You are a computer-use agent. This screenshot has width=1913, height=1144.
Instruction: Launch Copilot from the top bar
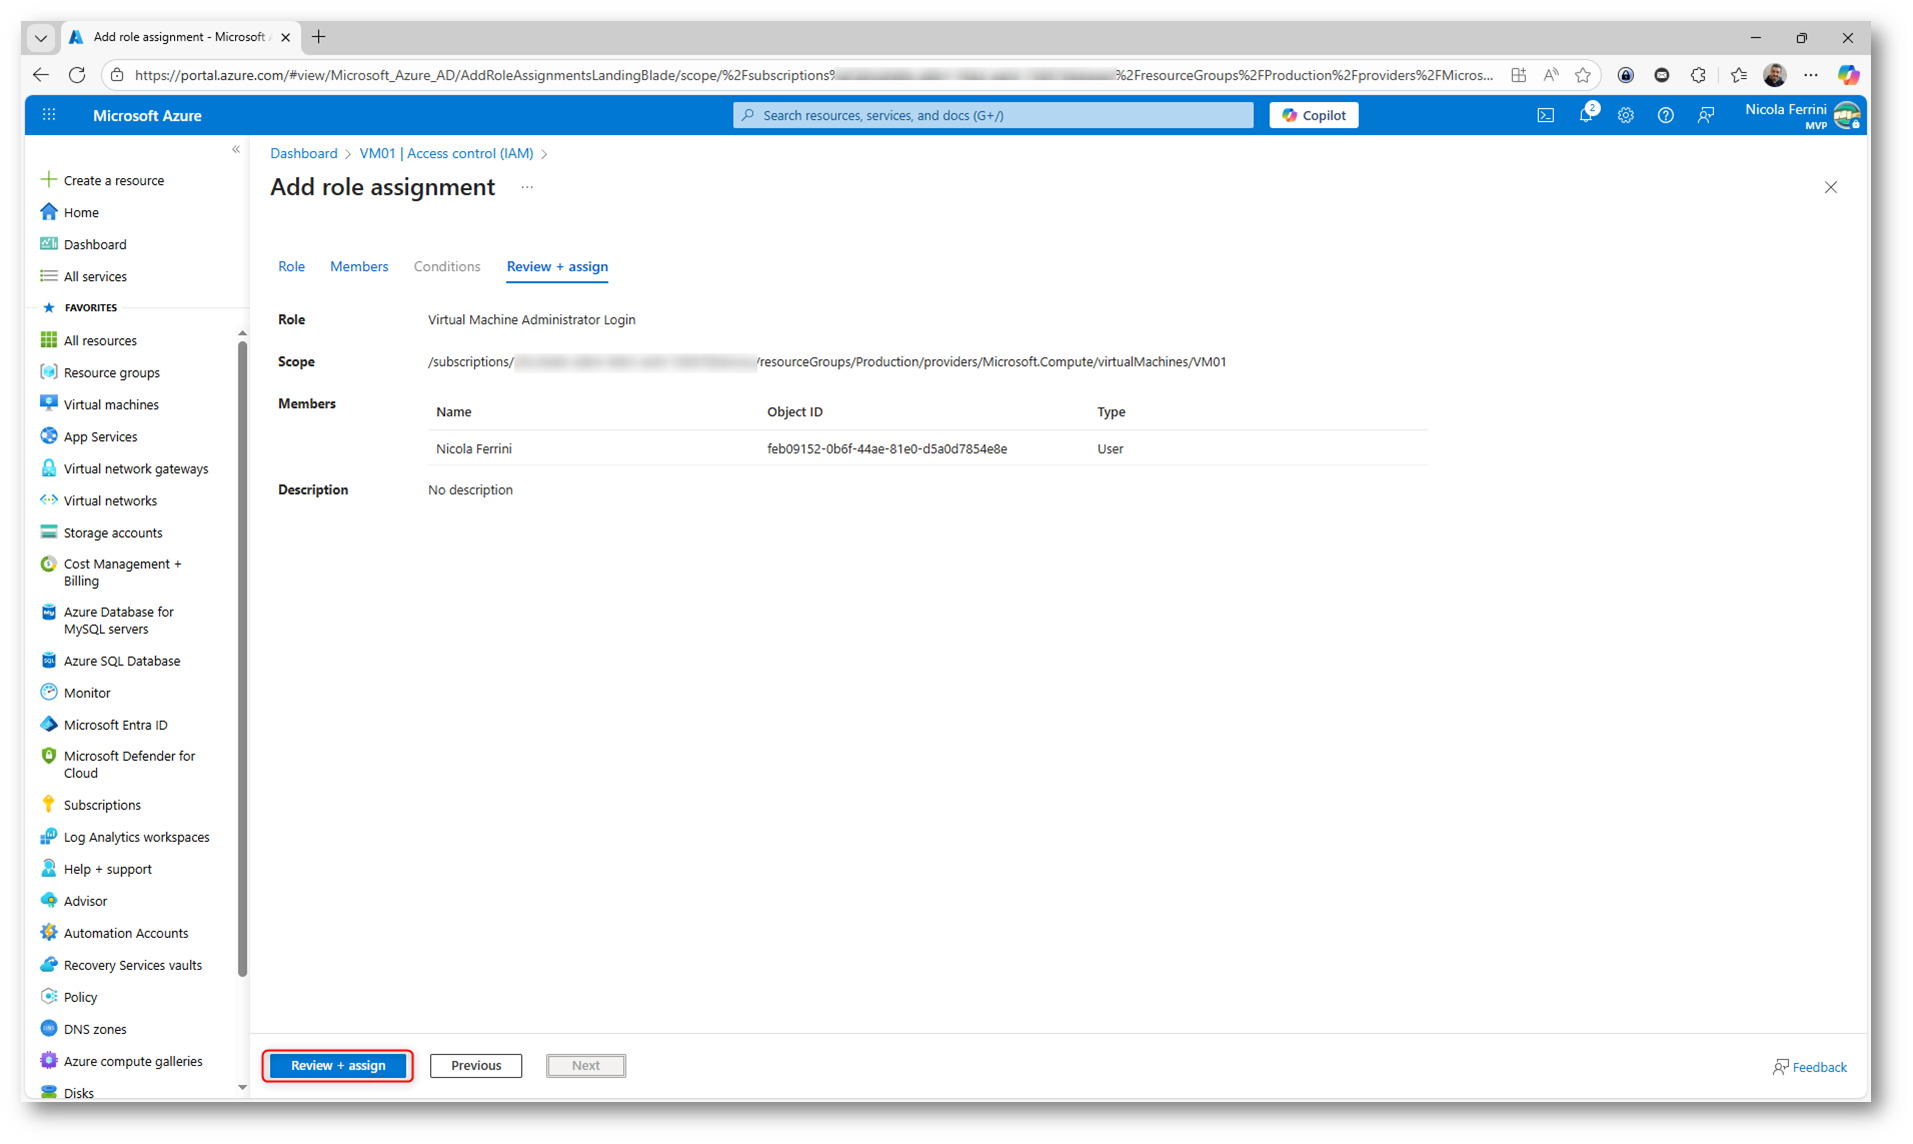pyautogui.click(x=1313, y=115)
